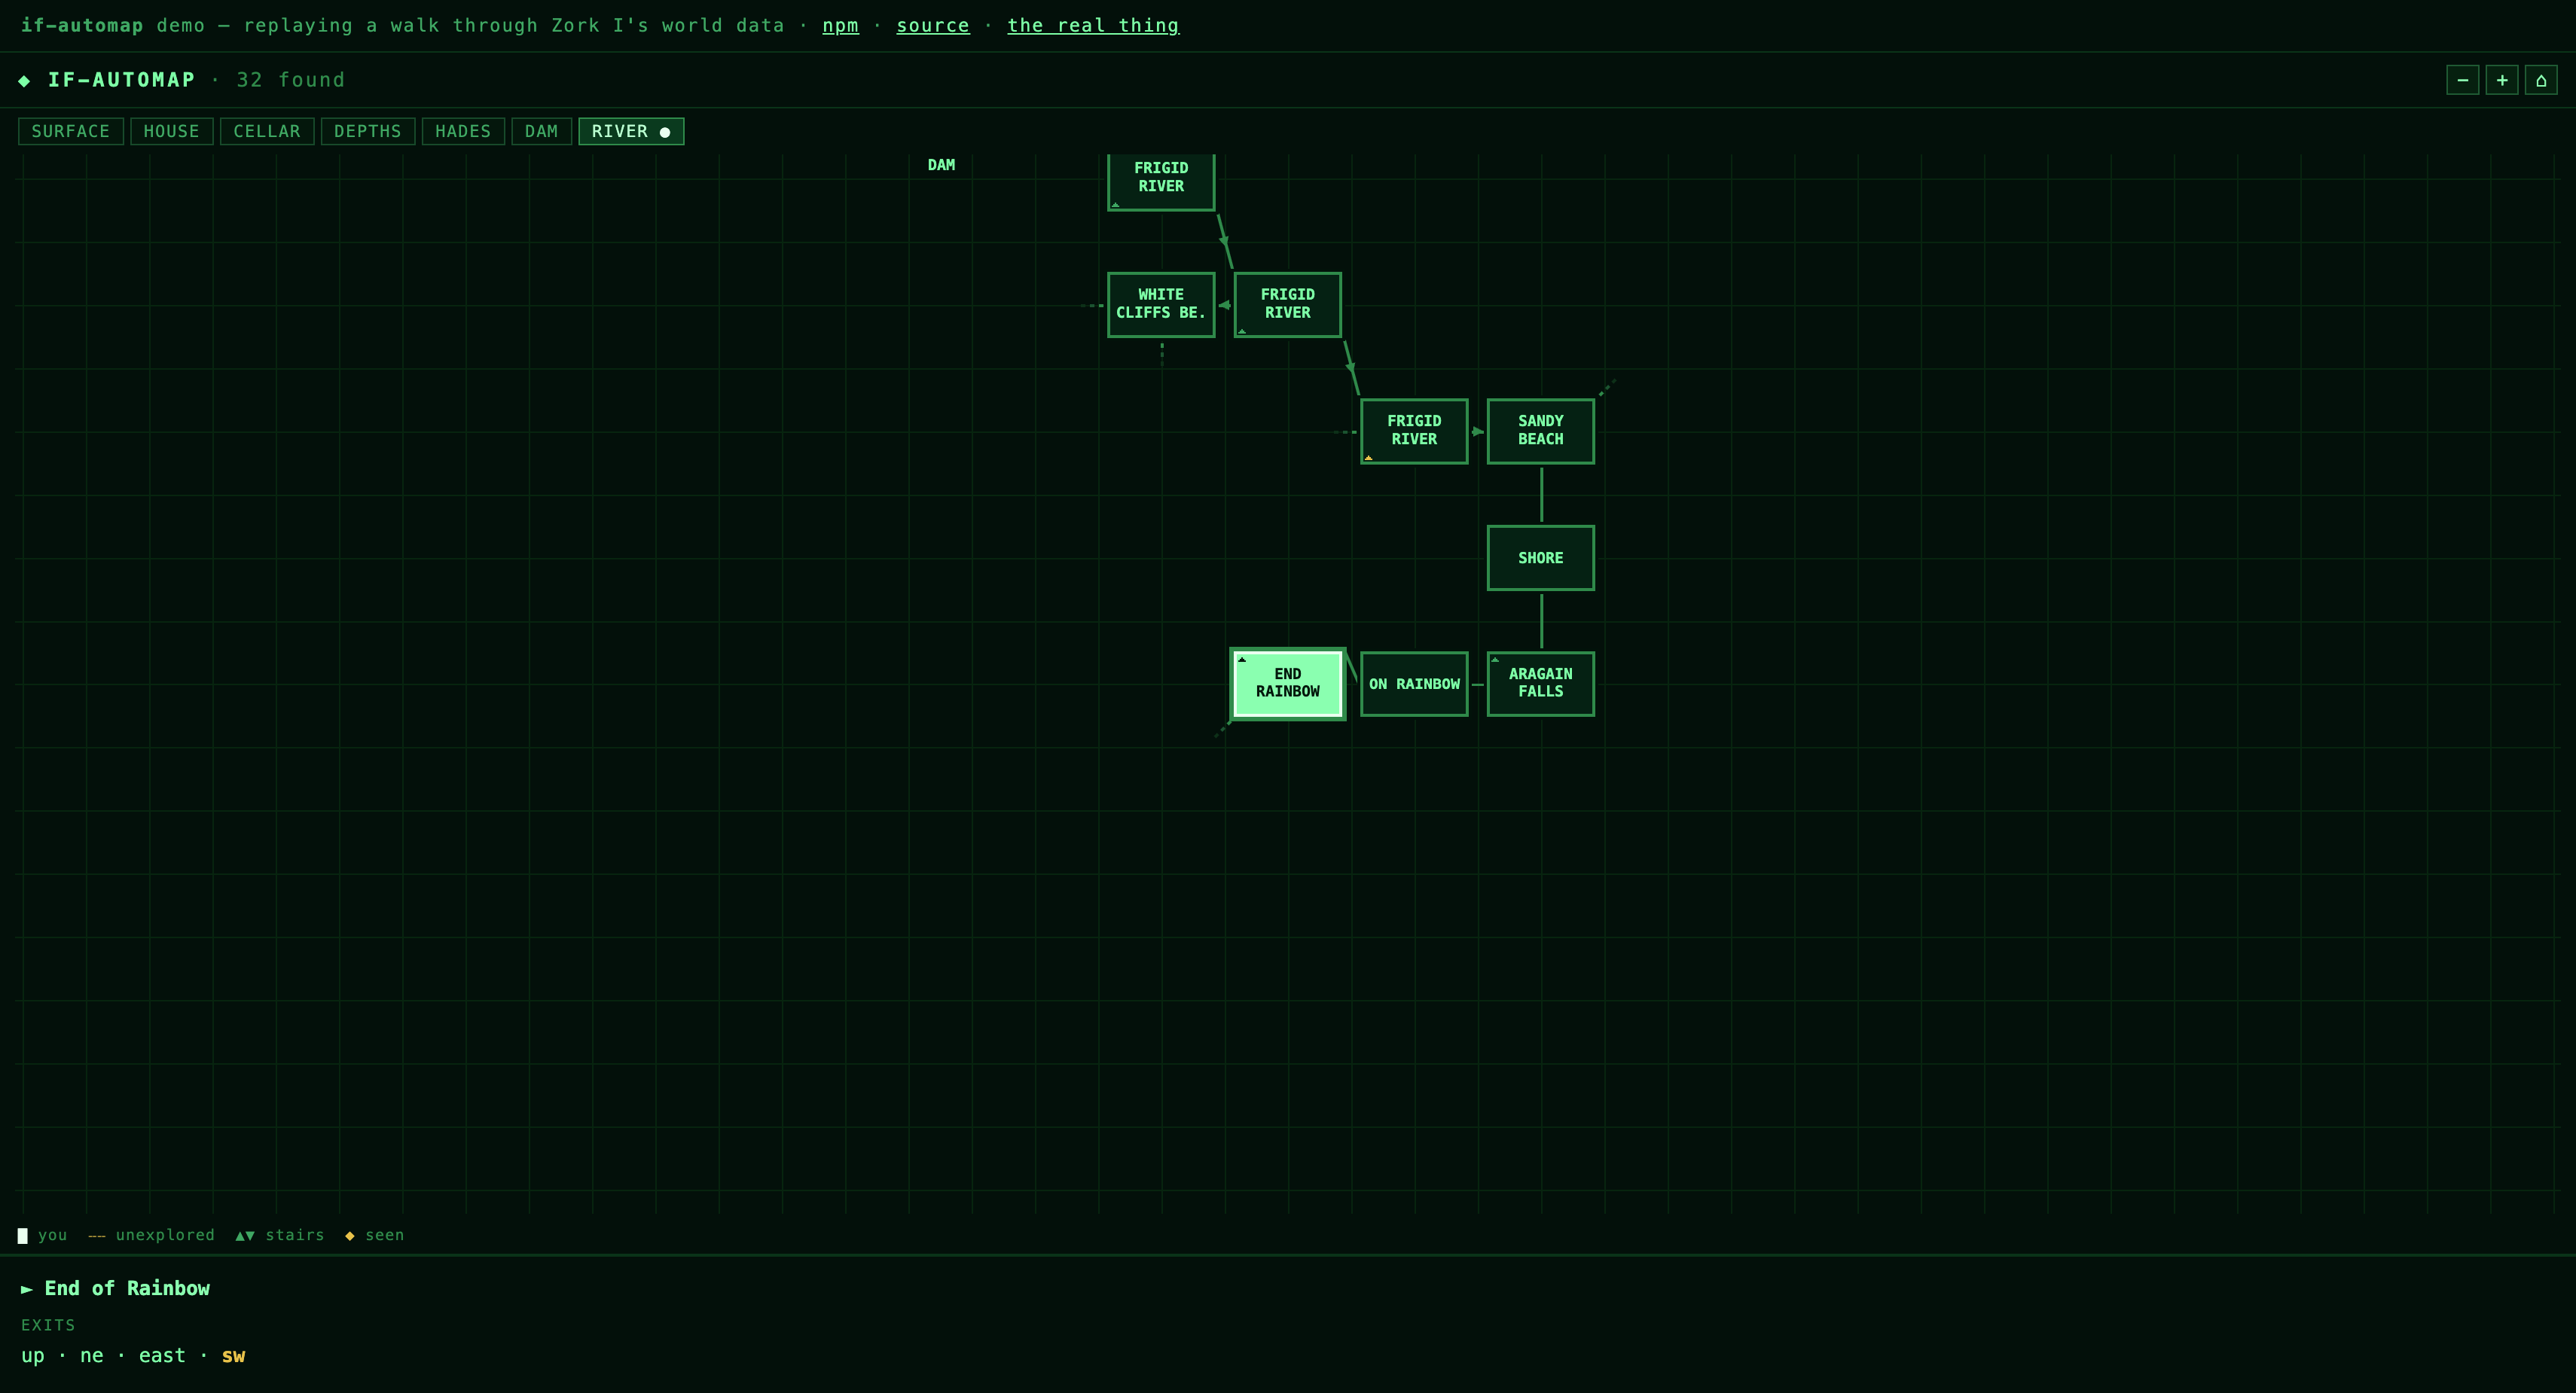Image resolution: width=2576 pixels, height=1393 pixels.
Task: Select the End Rainbow room node
Action: [1288, 683]
